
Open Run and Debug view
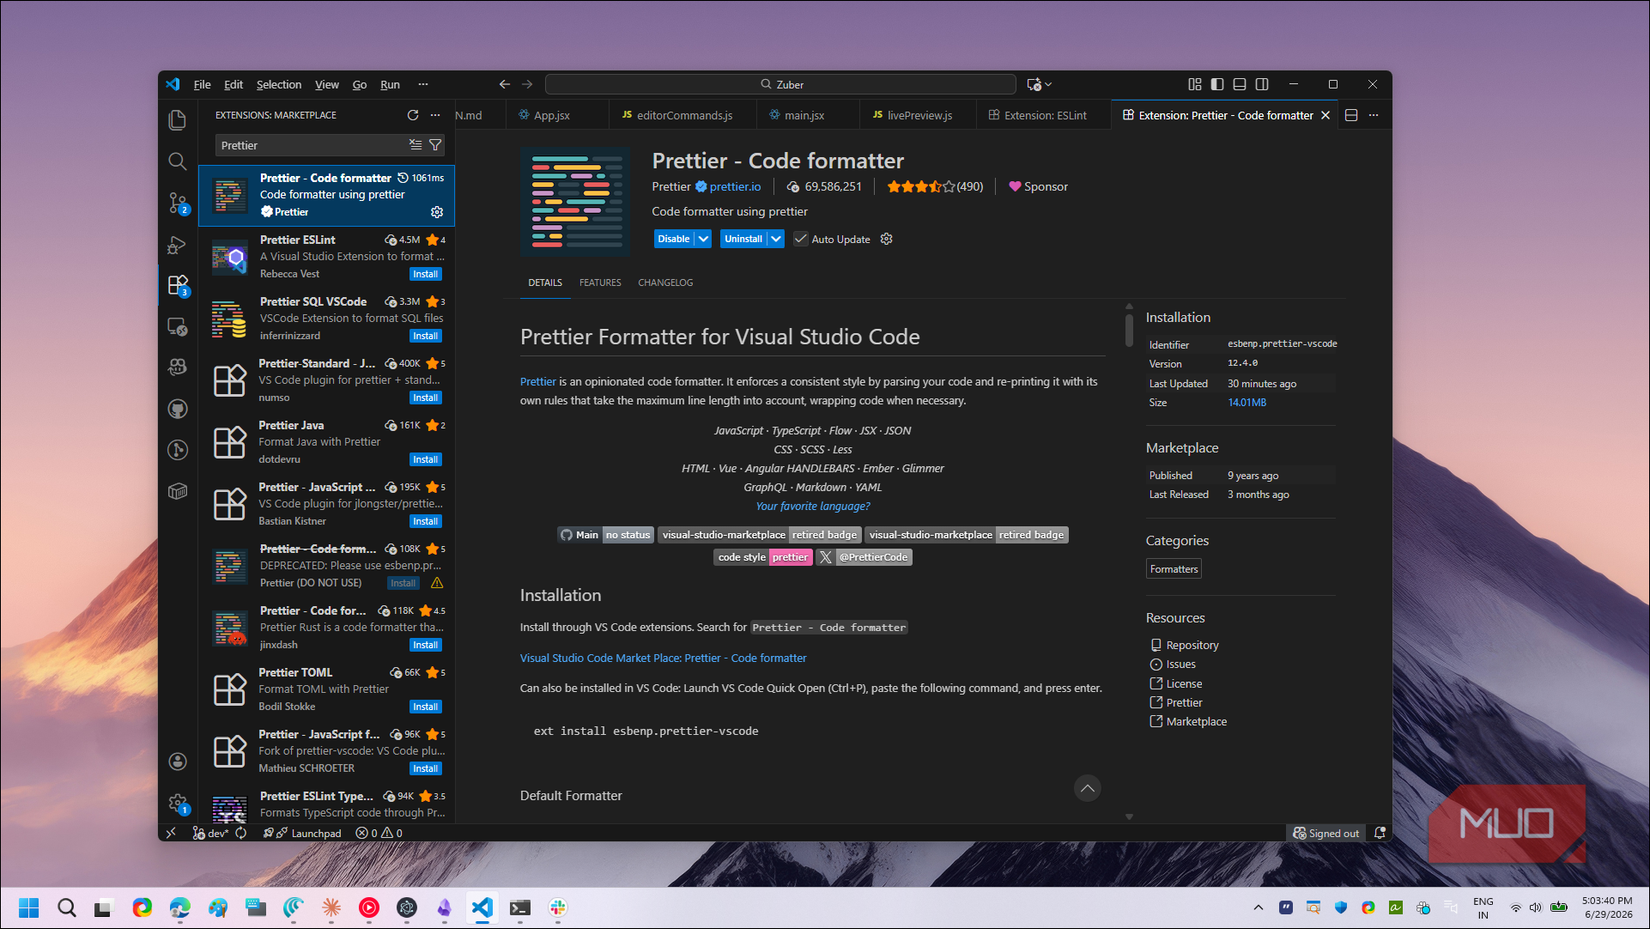coord(178,244)
